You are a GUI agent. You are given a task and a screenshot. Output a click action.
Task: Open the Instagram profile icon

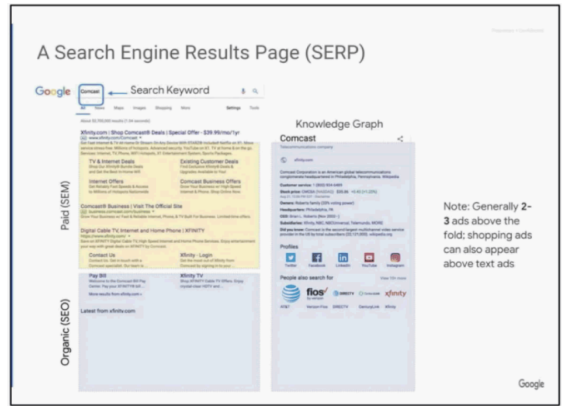click(x=395, y=257)
